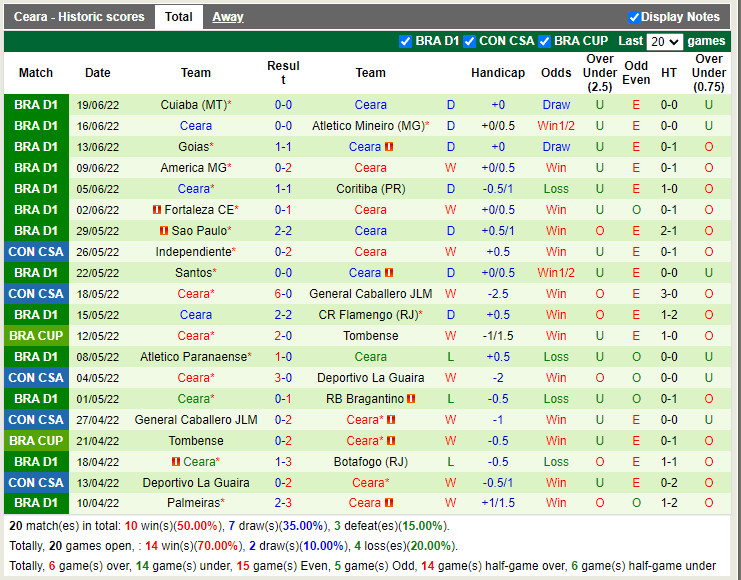This screenshot has width=741, height=580.
Task: Click the date 19/06/22
Action: point(97,105)
